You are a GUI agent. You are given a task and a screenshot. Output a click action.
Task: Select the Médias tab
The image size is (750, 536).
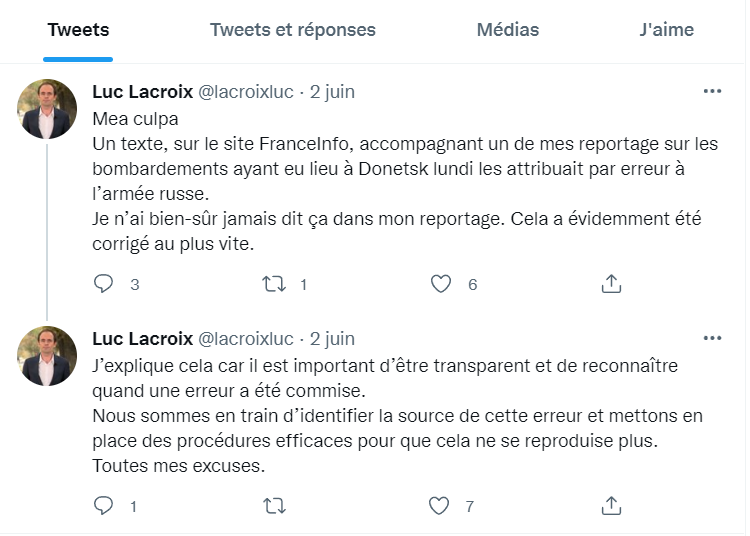pos(507,30)
